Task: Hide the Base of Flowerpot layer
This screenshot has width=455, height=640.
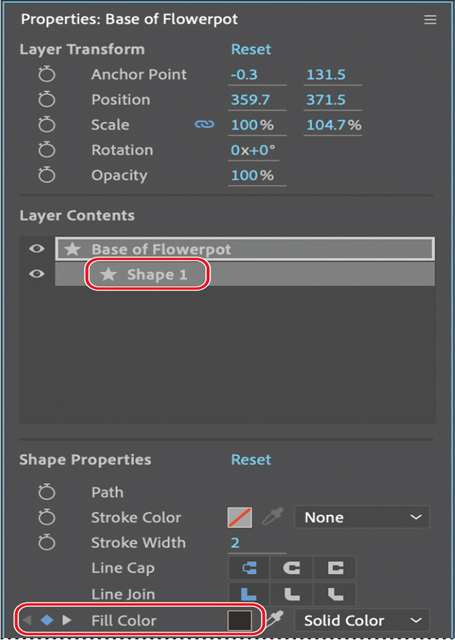Action: tap(37, 249)
